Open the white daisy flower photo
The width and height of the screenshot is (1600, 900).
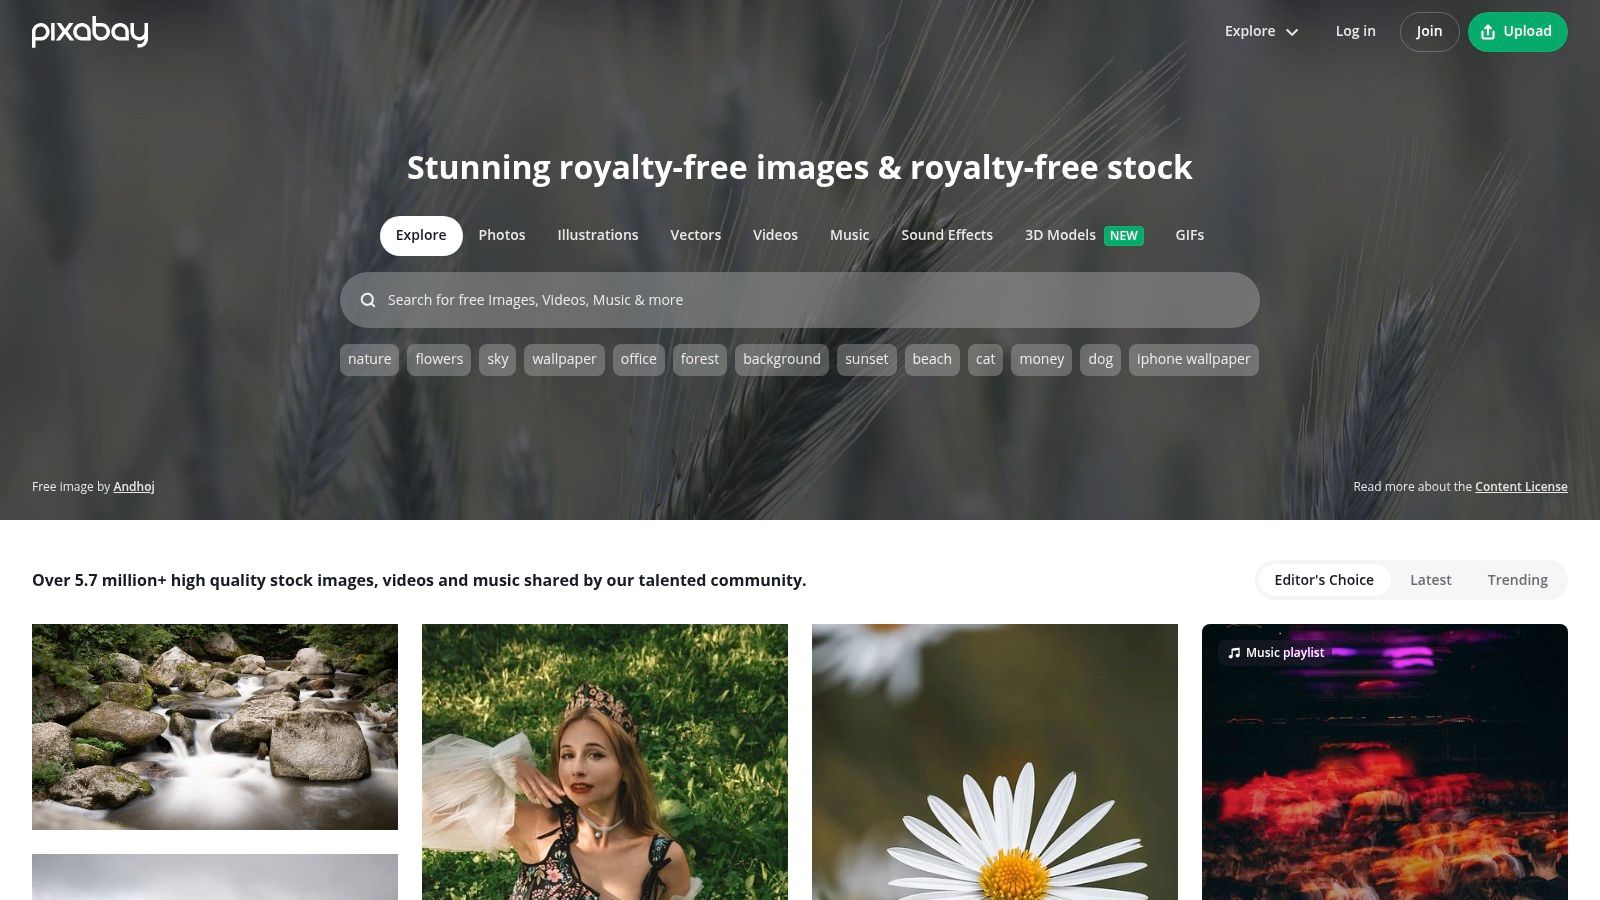[x=995, y=762]
